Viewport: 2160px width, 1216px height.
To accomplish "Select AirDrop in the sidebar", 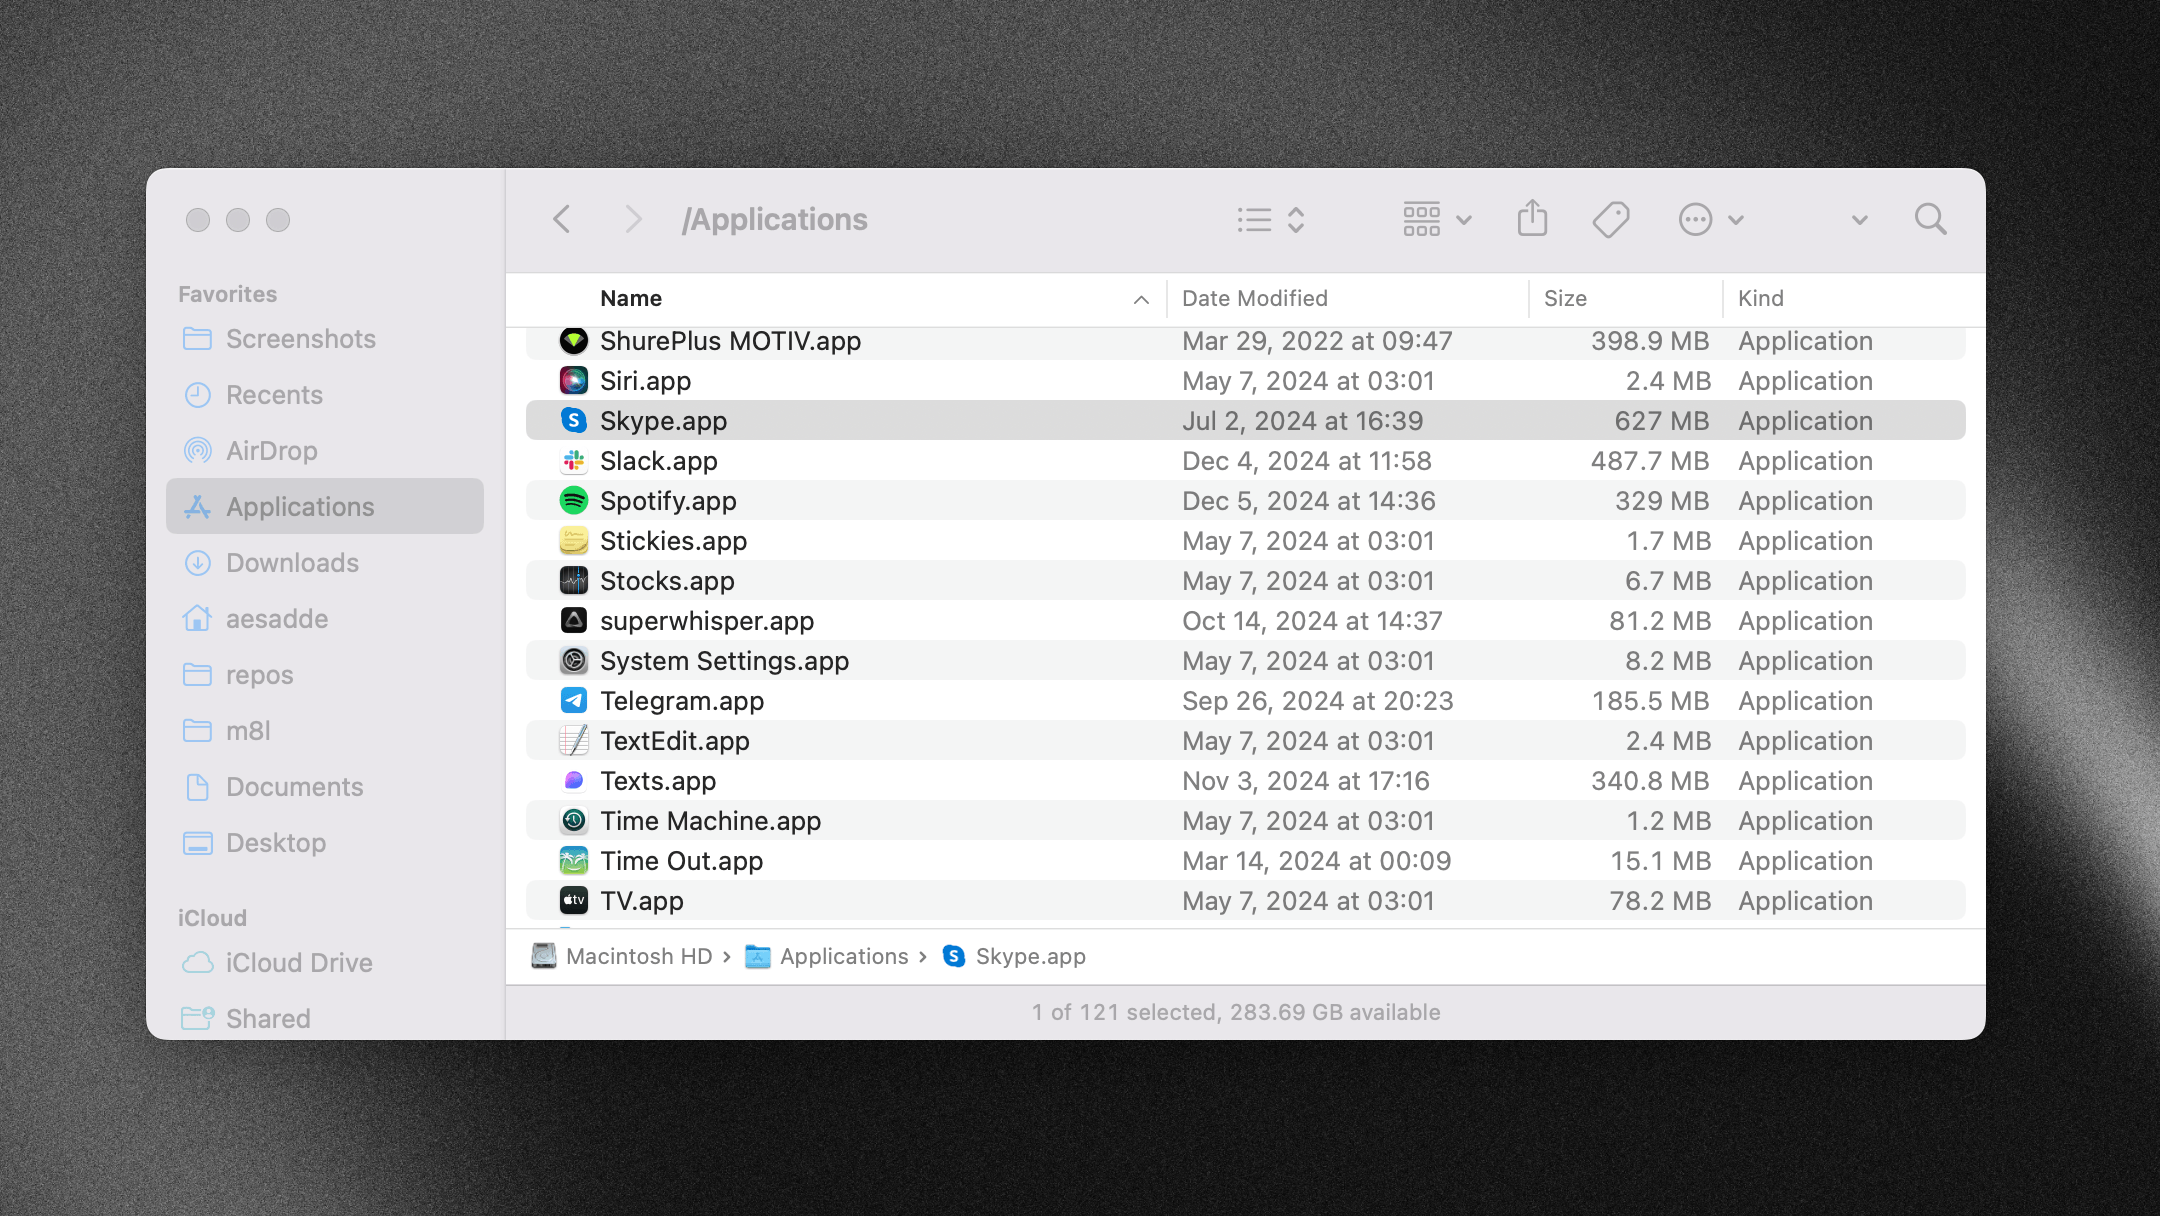I will coord(275,451).
